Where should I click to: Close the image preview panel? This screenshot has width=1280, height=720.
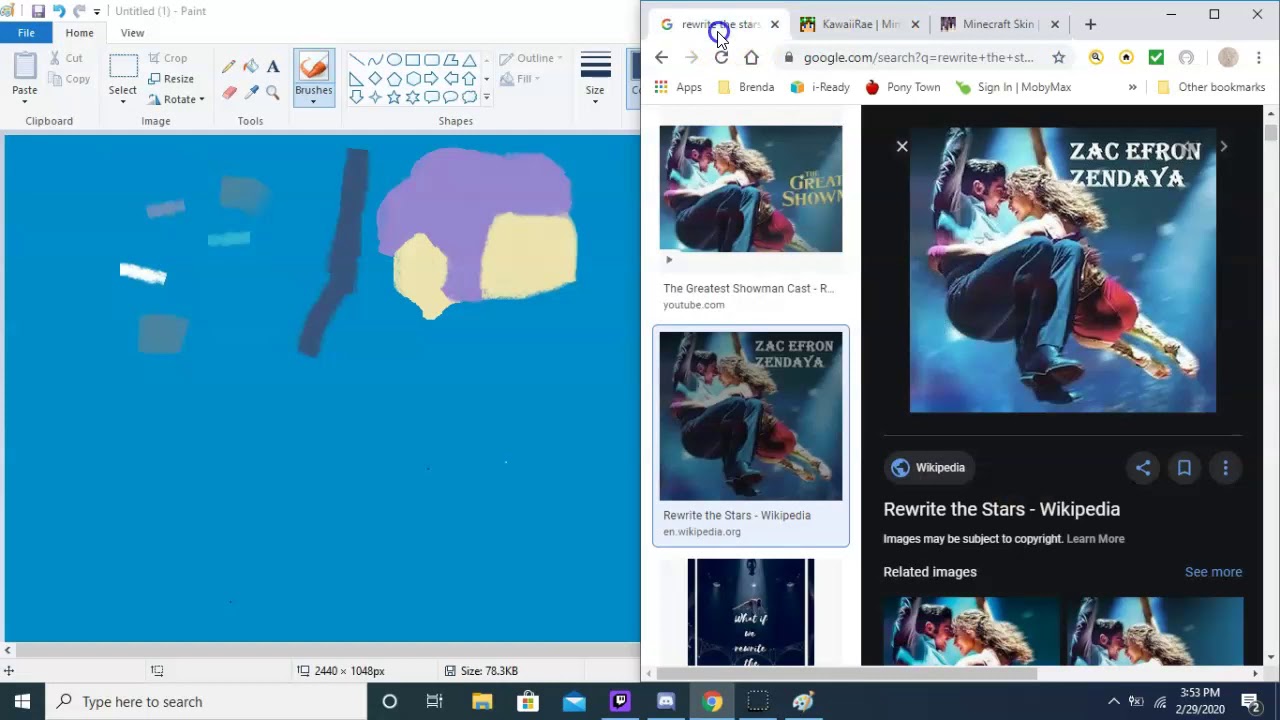click(x=902, y=146)
